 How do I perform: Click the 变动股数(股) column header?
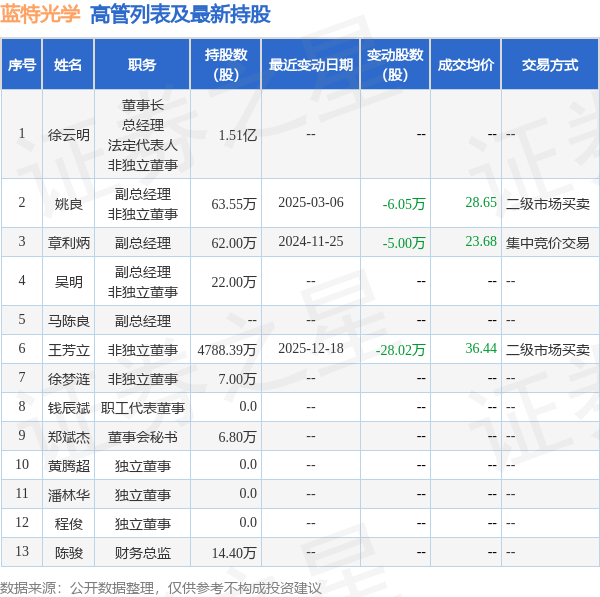click(x=395, y=65)
